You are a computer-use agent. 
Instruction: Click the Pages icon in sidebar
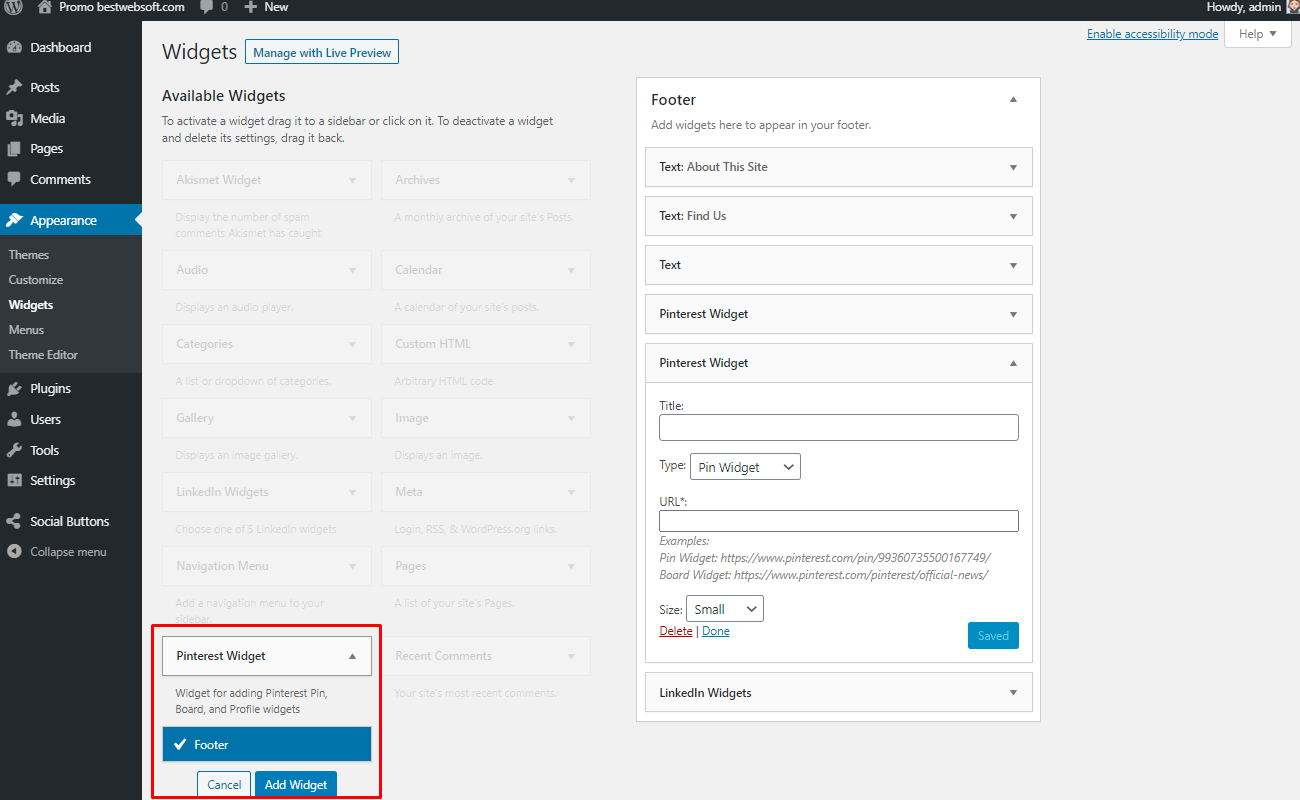pyautogui.click(x=14, y=149)
